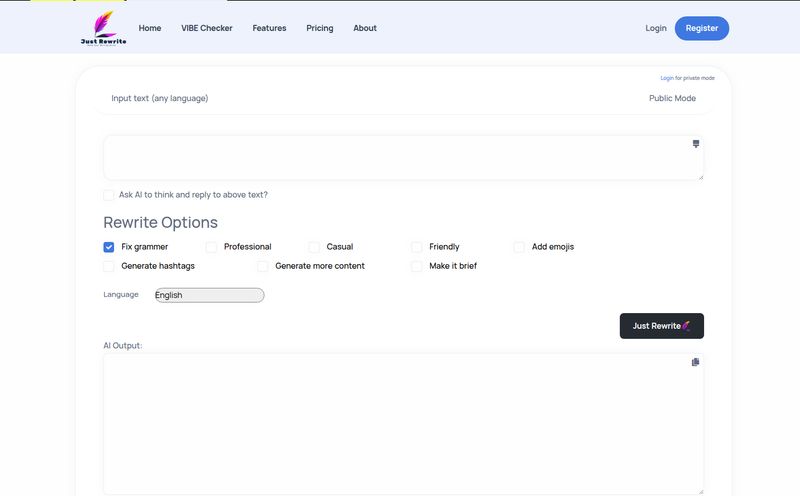Image resolution: width=800 pixels, height=496 pixels.
Task: Check Generate more content option
Action: click(x=263, y=266)
